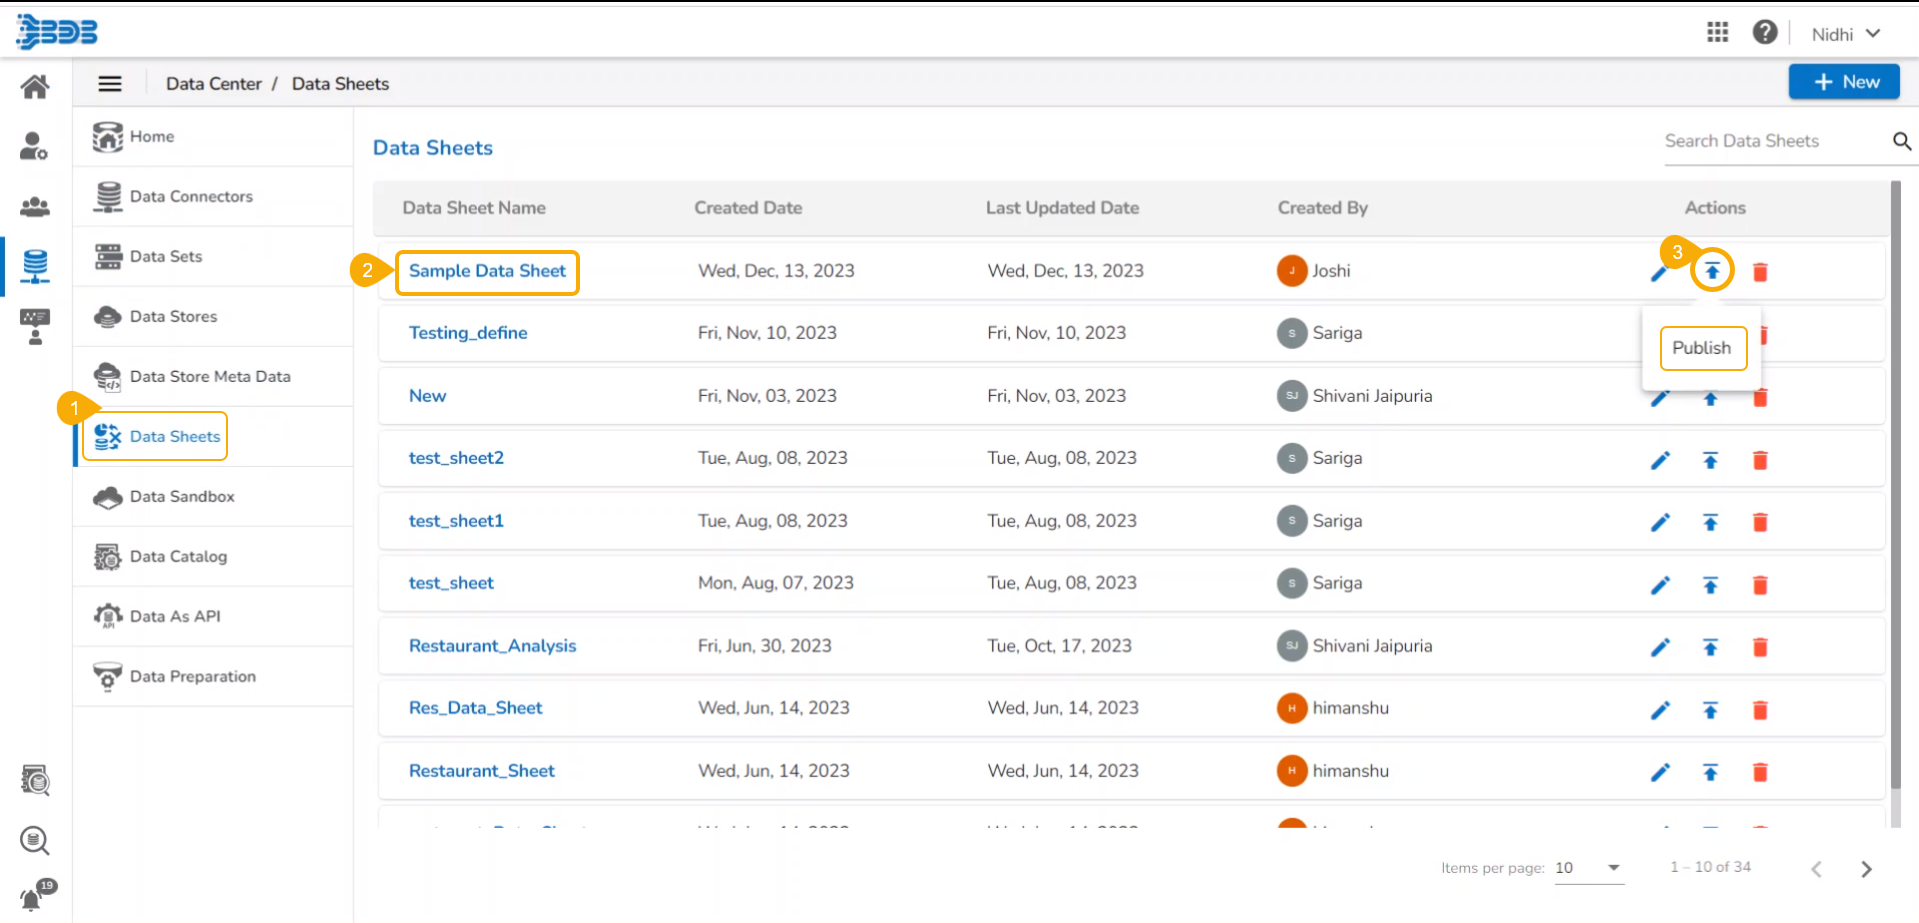
Task: Publish the Sample Data Sheet
Action: 1712,271
